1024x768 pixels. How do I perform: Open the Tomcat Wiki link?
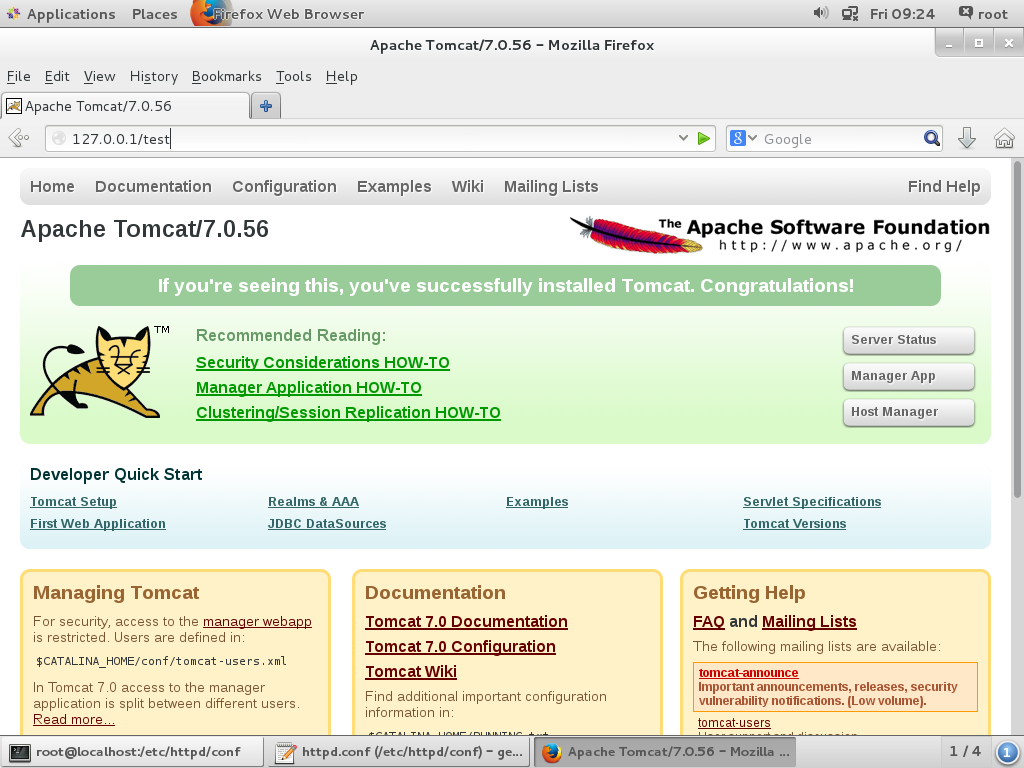411,672
